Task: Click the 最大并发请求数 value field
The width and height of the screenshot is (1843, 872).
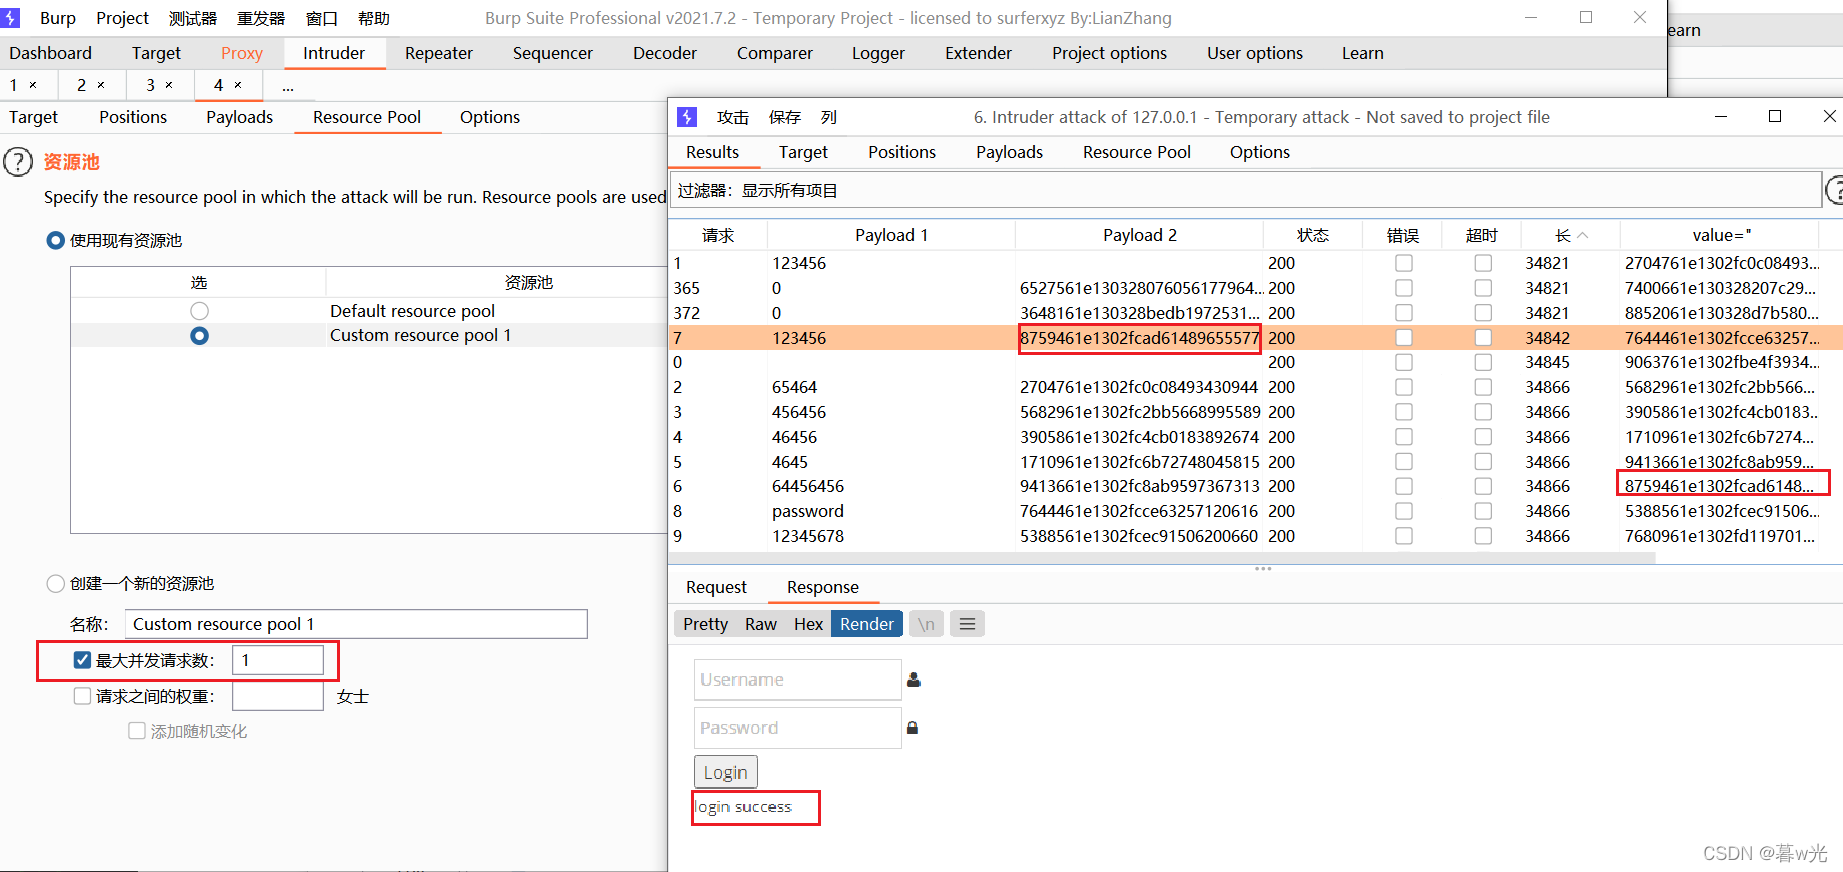Action: (278, 660)
